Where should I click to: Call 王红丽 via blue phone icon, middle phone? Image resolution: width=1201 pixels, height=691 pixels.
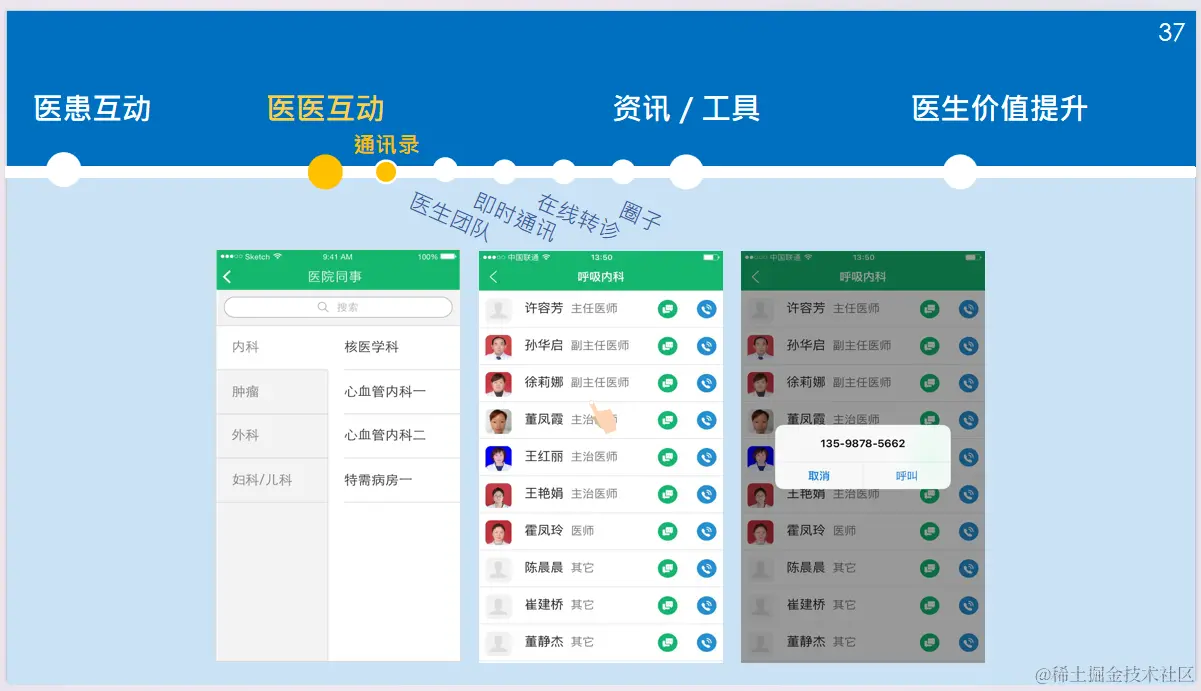[x=707, y=457]
